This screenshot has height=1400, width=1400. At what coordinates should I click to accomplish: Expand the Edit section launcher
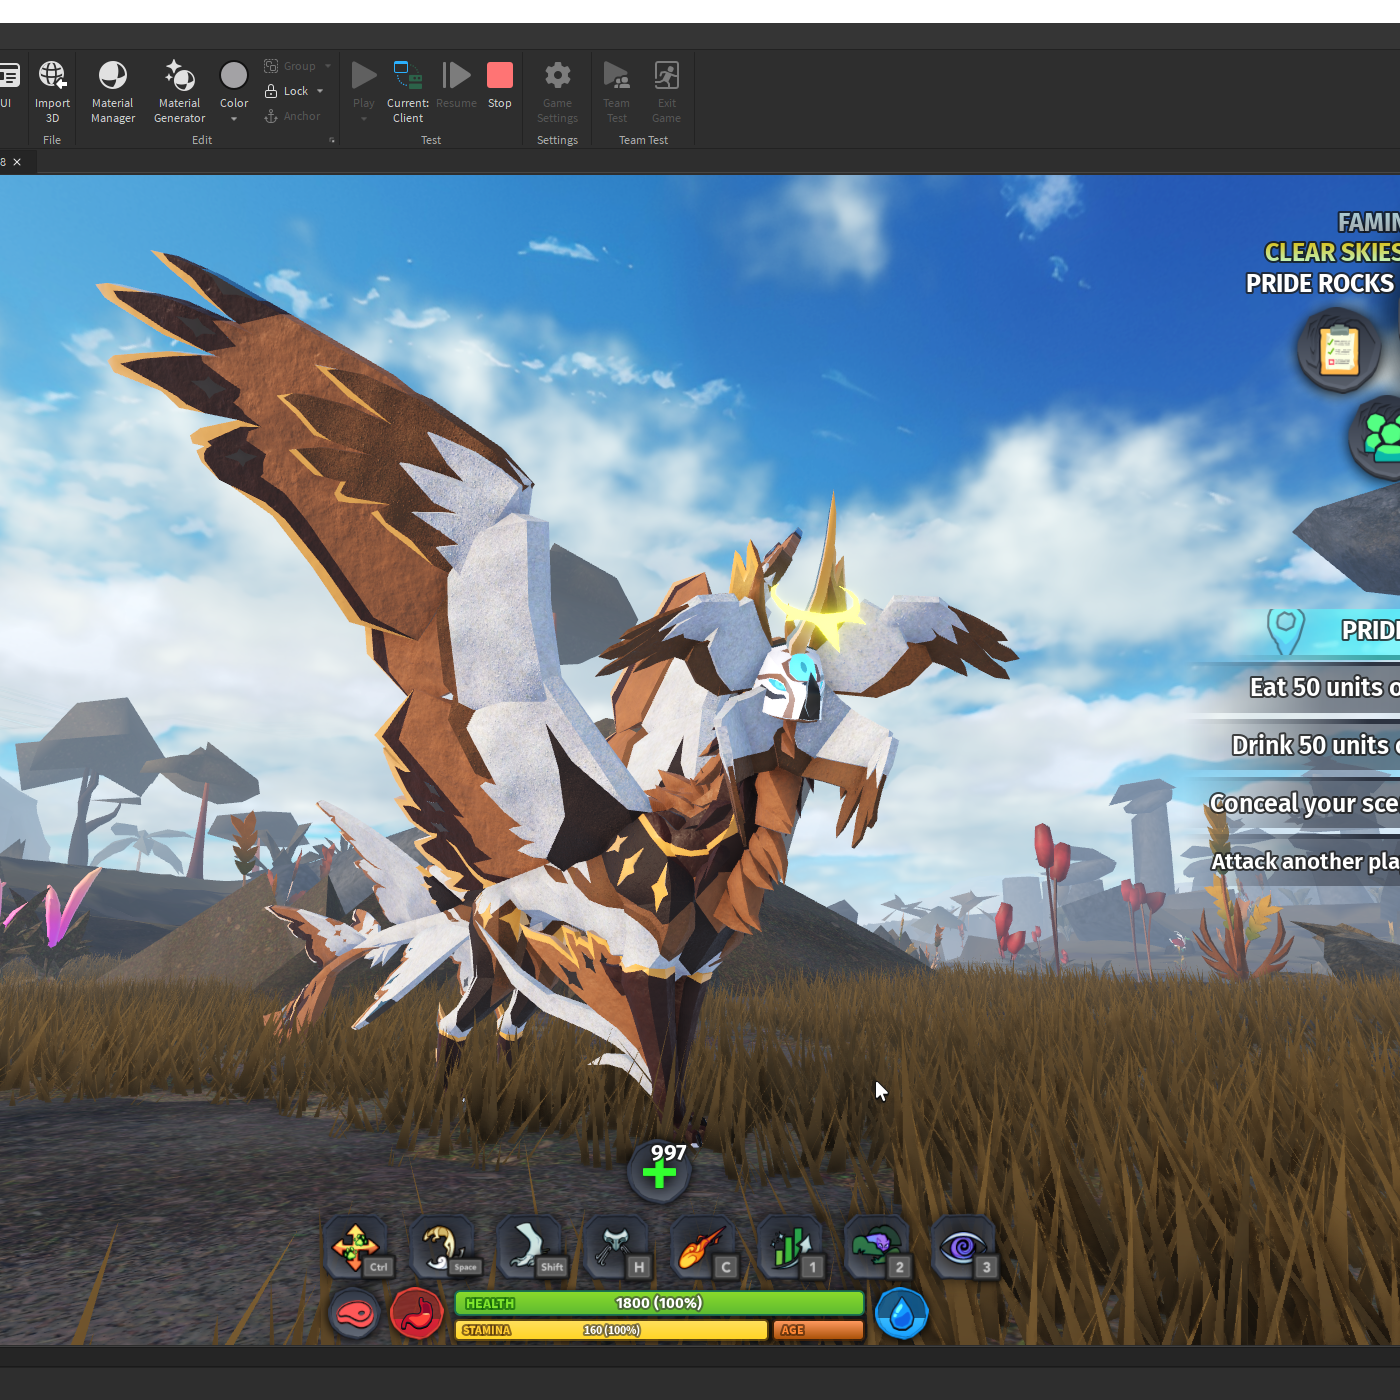click(332, 141)
